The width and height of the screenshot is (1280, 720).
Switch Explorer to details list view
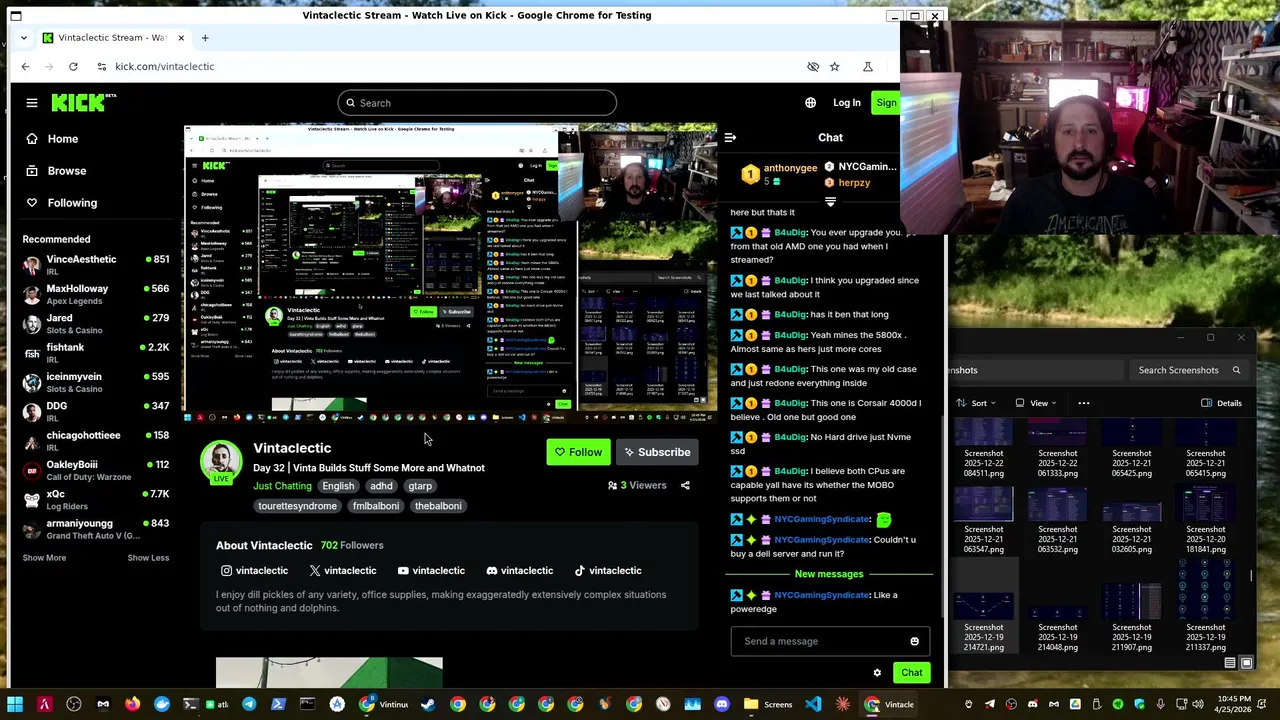[1230, 663]
